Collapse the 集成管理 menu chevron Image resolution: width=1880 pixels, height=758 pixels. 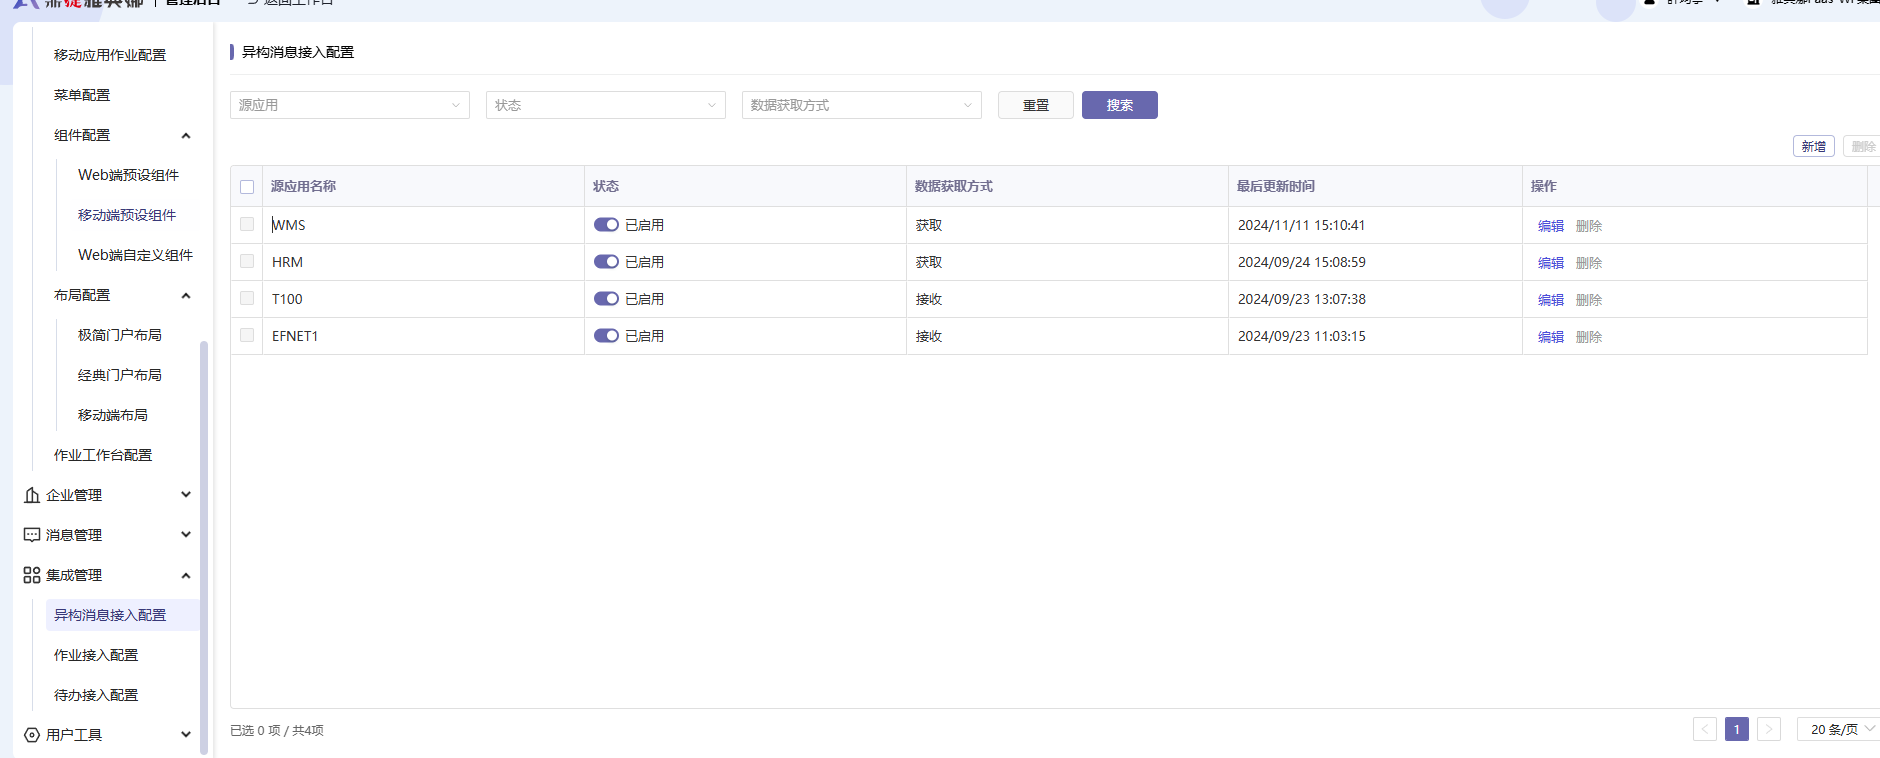(186, 575)
